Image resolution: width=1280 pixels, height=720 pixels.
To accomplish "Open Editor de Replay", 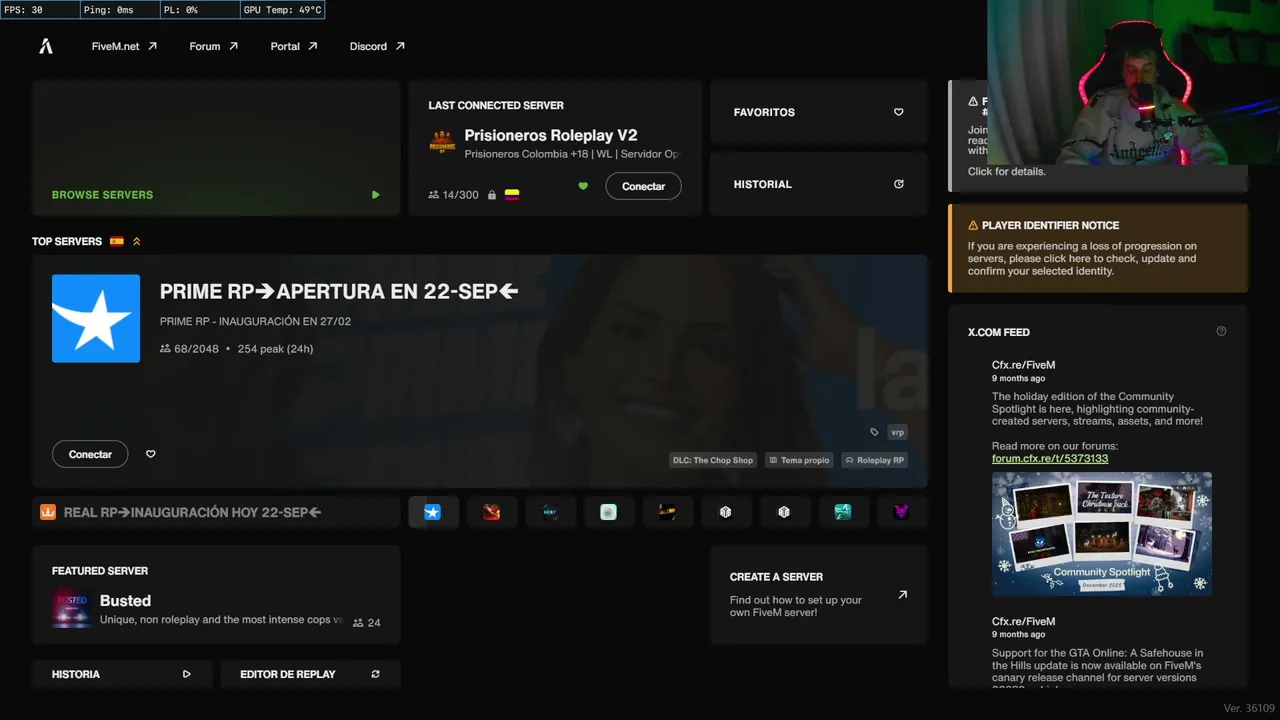I will [310, 674].
